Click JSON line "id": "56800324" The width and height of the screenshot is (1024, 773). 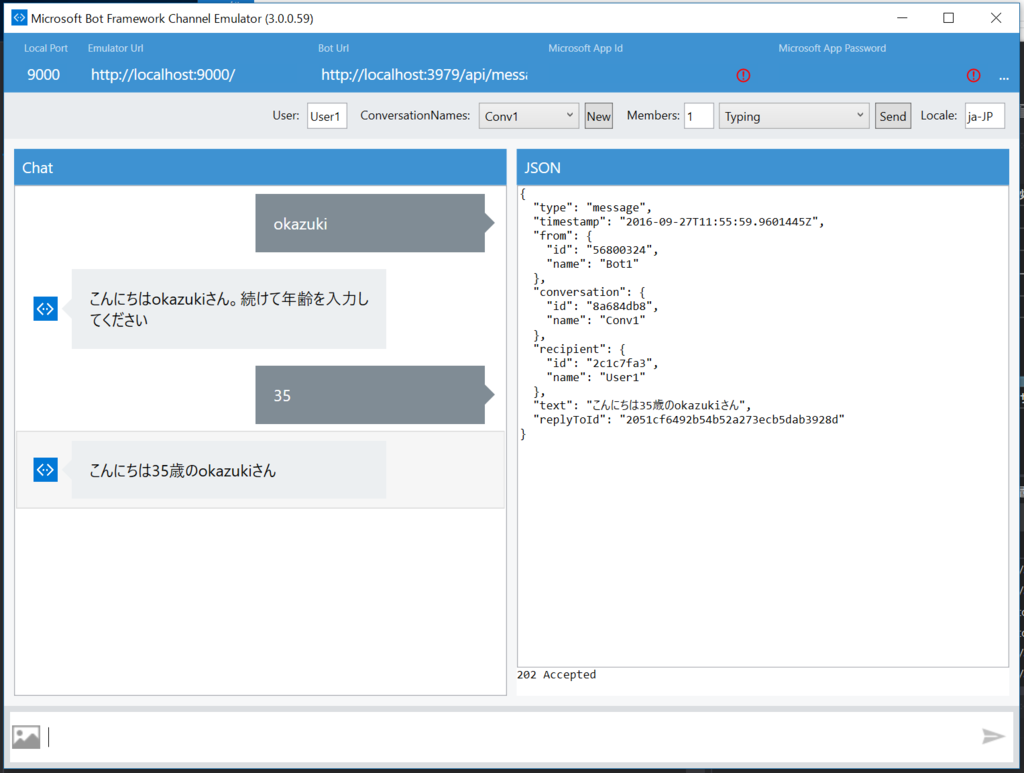tap(602, 250)
